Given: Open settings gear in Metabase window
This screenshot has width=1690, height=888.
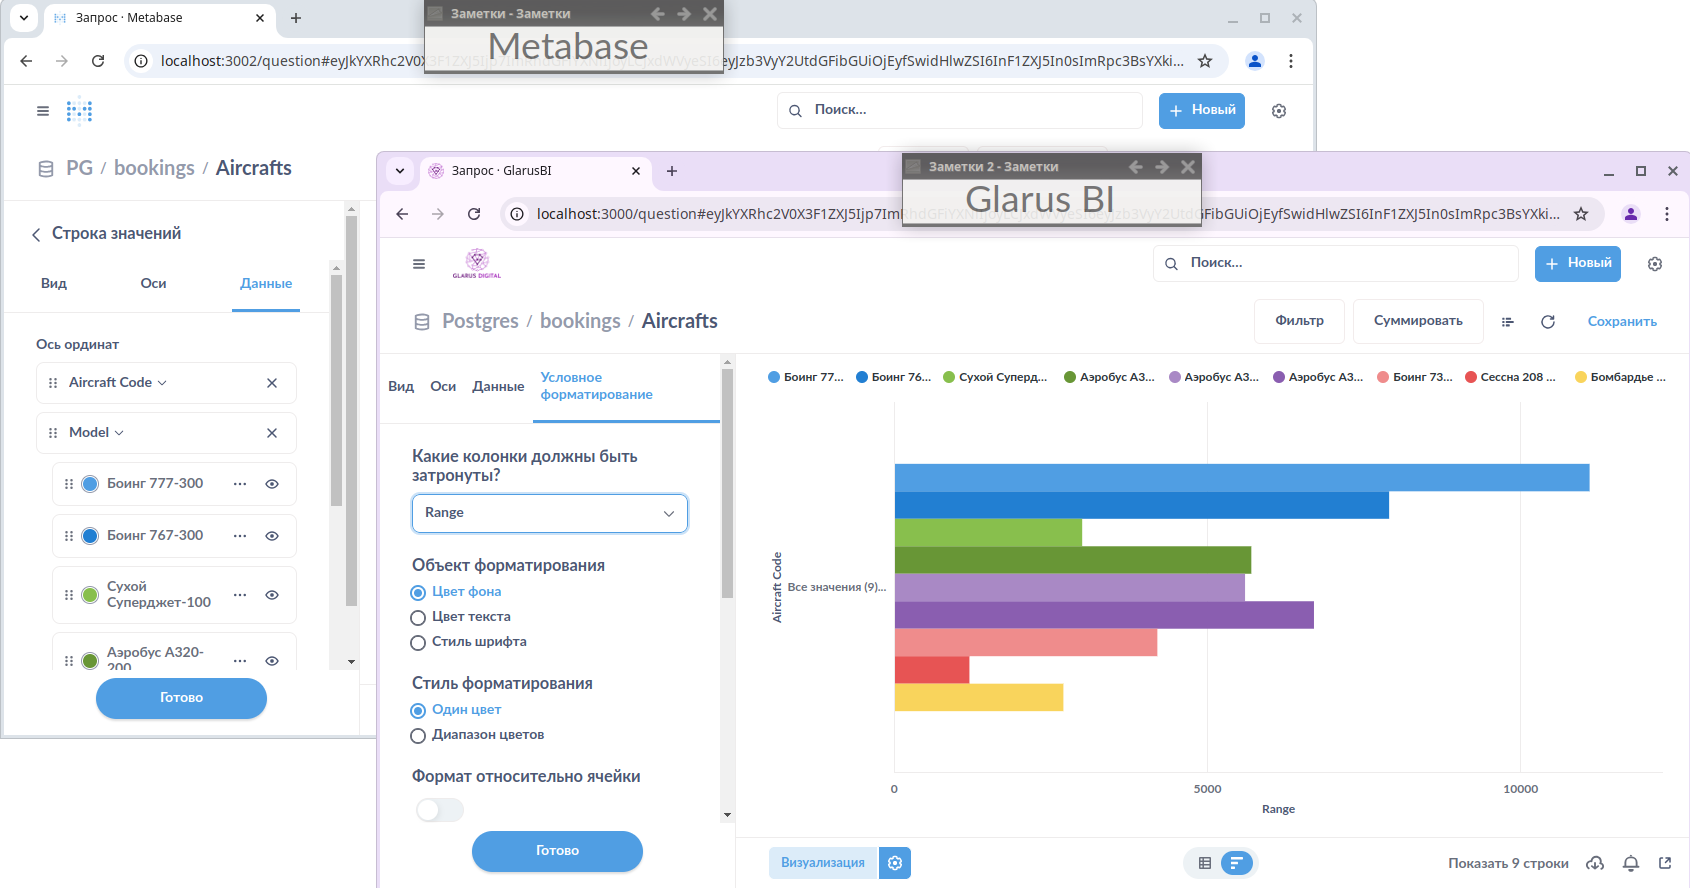Looking at the screenshot, I should point(1279,111).
